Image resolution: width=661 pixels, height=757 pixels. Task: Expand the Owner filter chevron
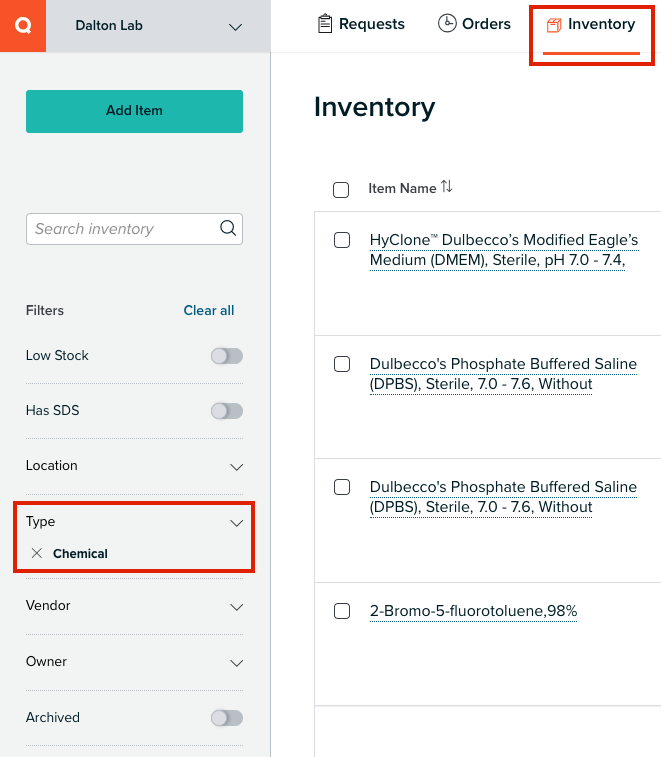pyautogui.click(x=237, y=663)
